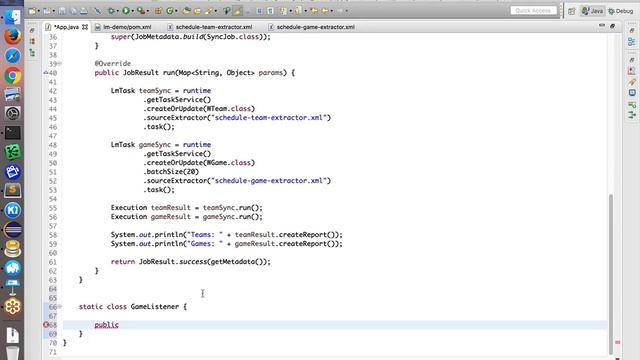Open Eclipse from the dock
Image resolution: width=640 pixels, height=360 pixels.
pos(13,230)
